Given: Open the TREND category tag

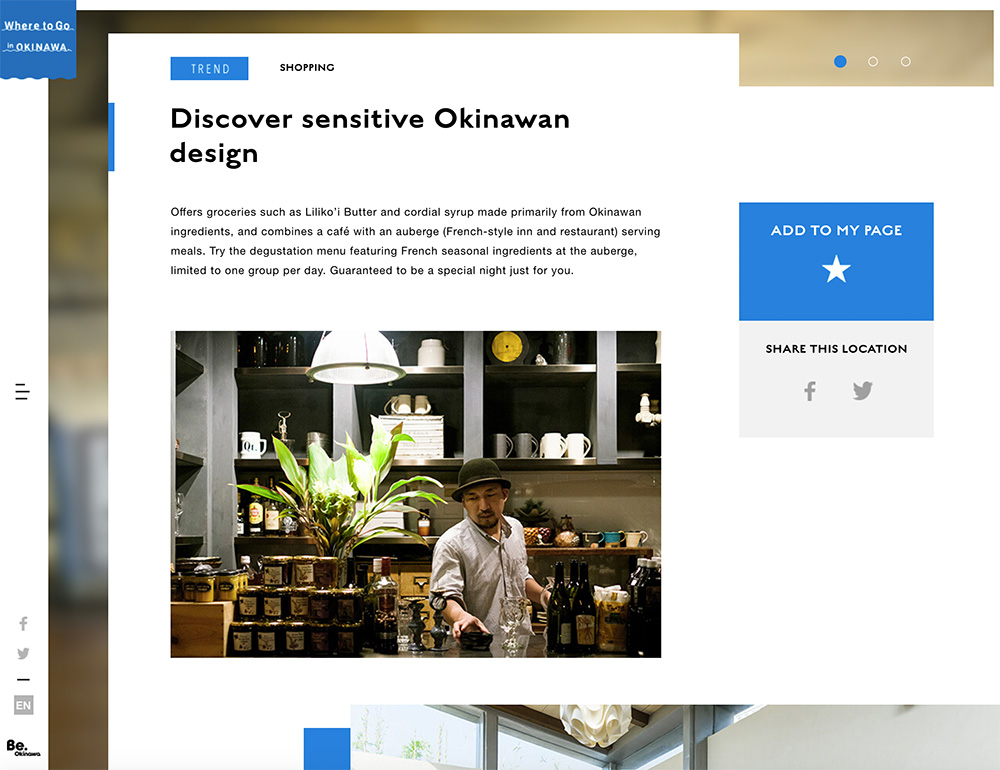Looking at the screenshot, I should click(x=209, y=68).
